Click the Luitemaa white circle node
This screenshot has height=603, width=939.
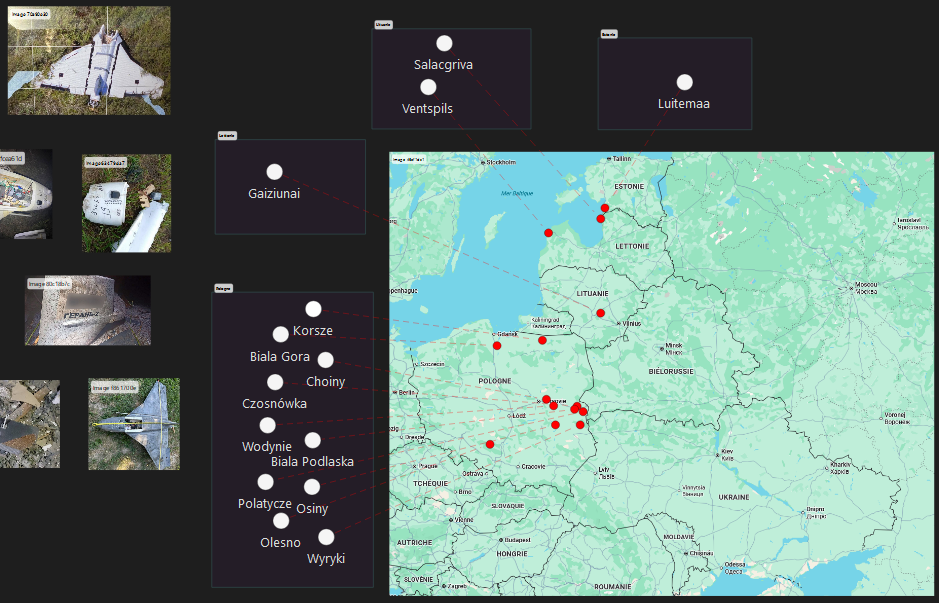click(x=685, y=82)
